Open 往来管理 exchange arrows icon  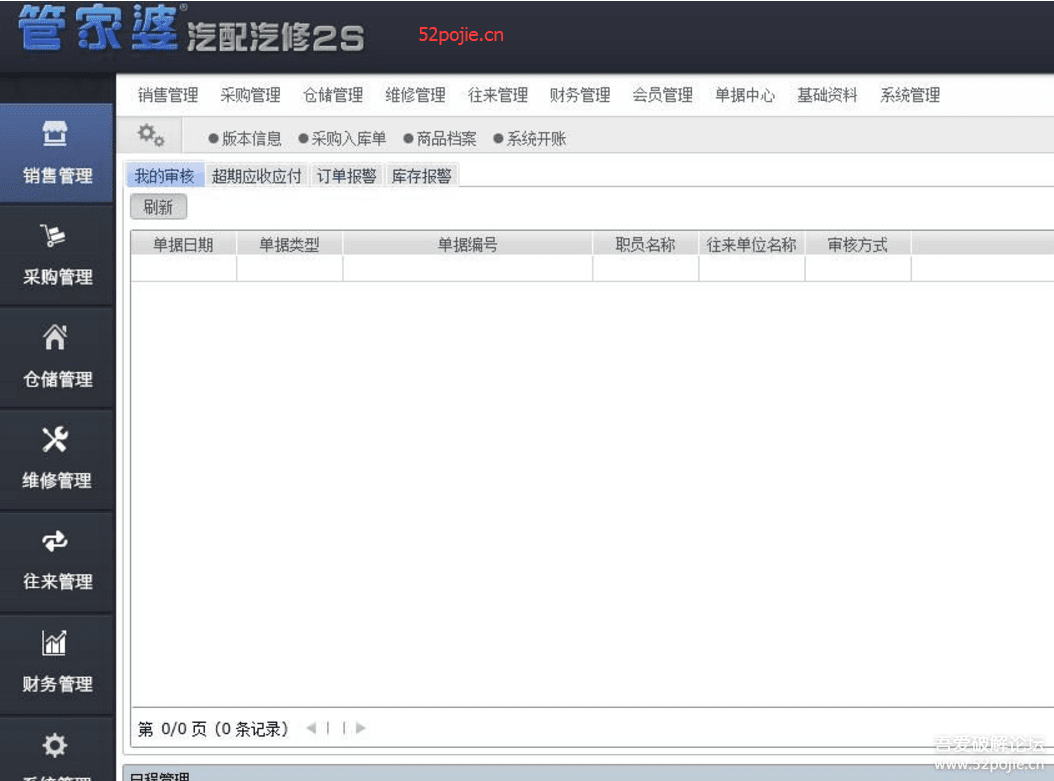tap(54, 541)
